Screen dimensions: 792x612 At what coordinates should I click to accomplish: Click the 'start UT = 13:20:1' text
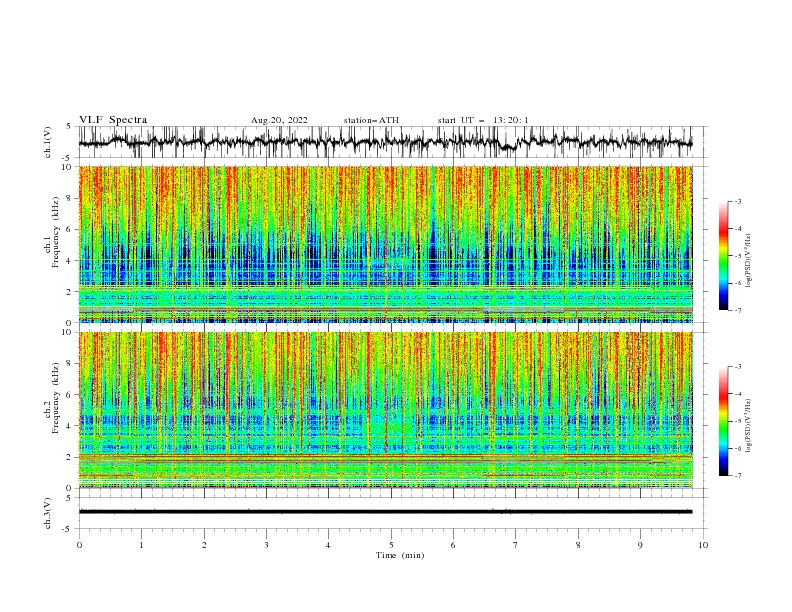tap(483, 120)
